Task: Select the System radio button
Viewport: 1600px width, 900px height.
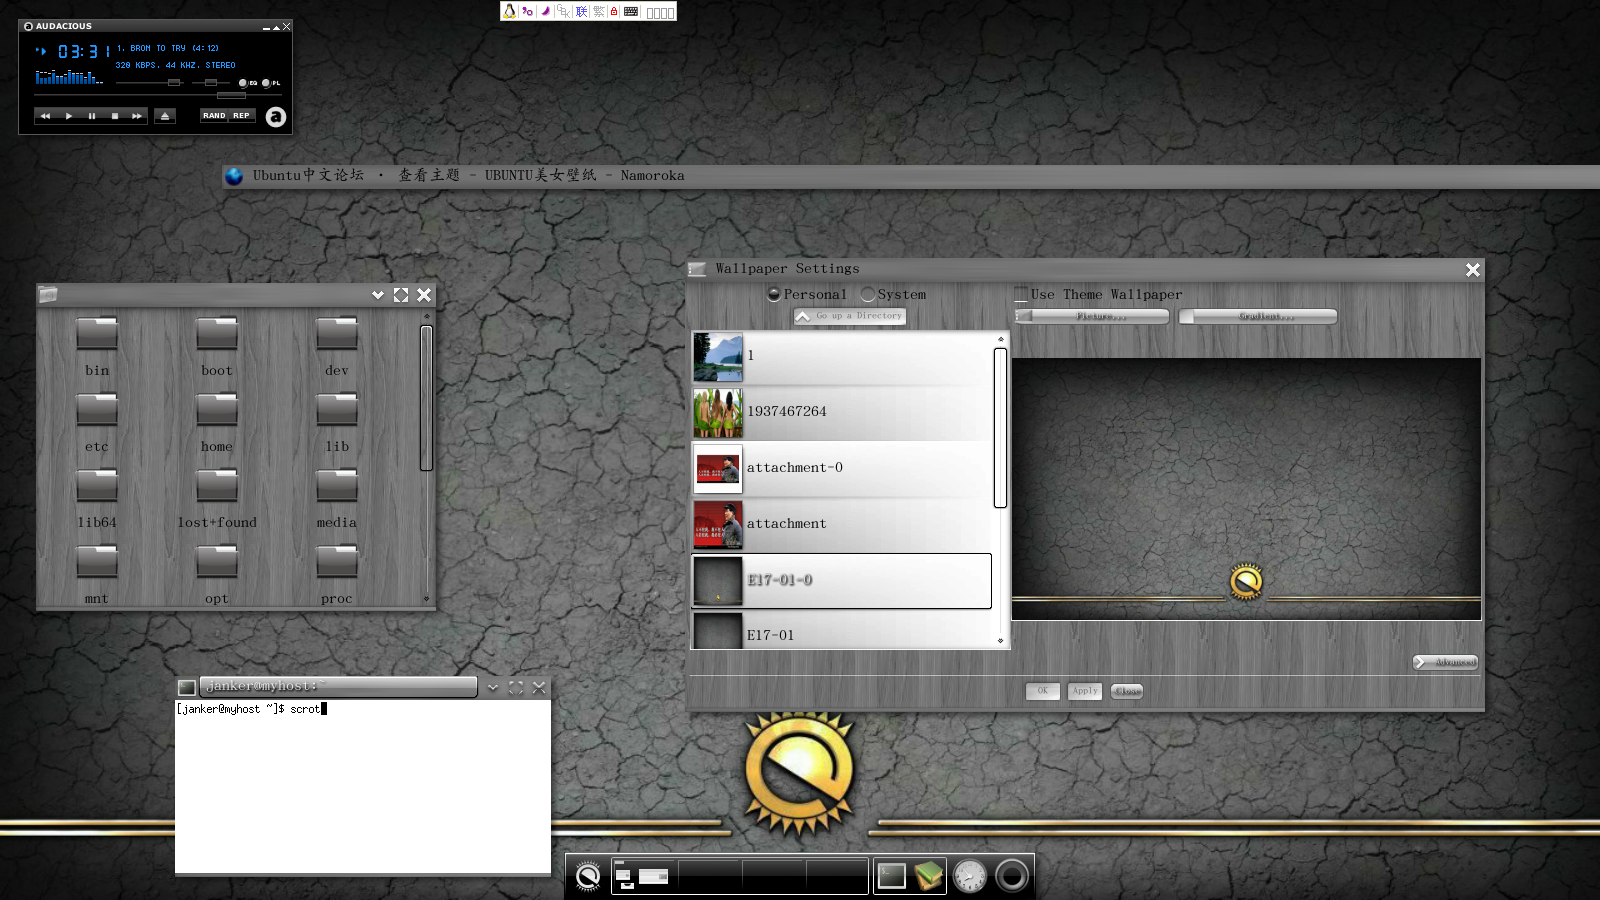Action: click(868, 295)
